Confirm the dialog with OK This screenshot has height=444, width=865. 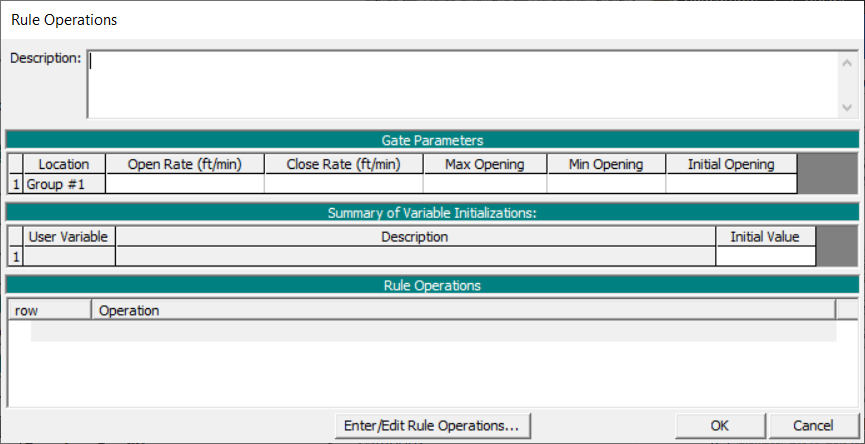point(719,425)
